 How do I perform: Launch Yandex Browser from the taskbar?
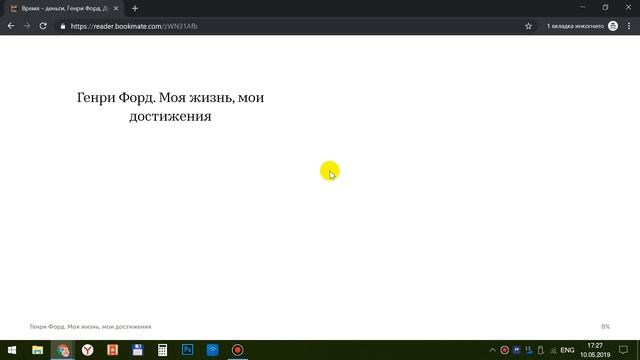click(x=87, y=350)
